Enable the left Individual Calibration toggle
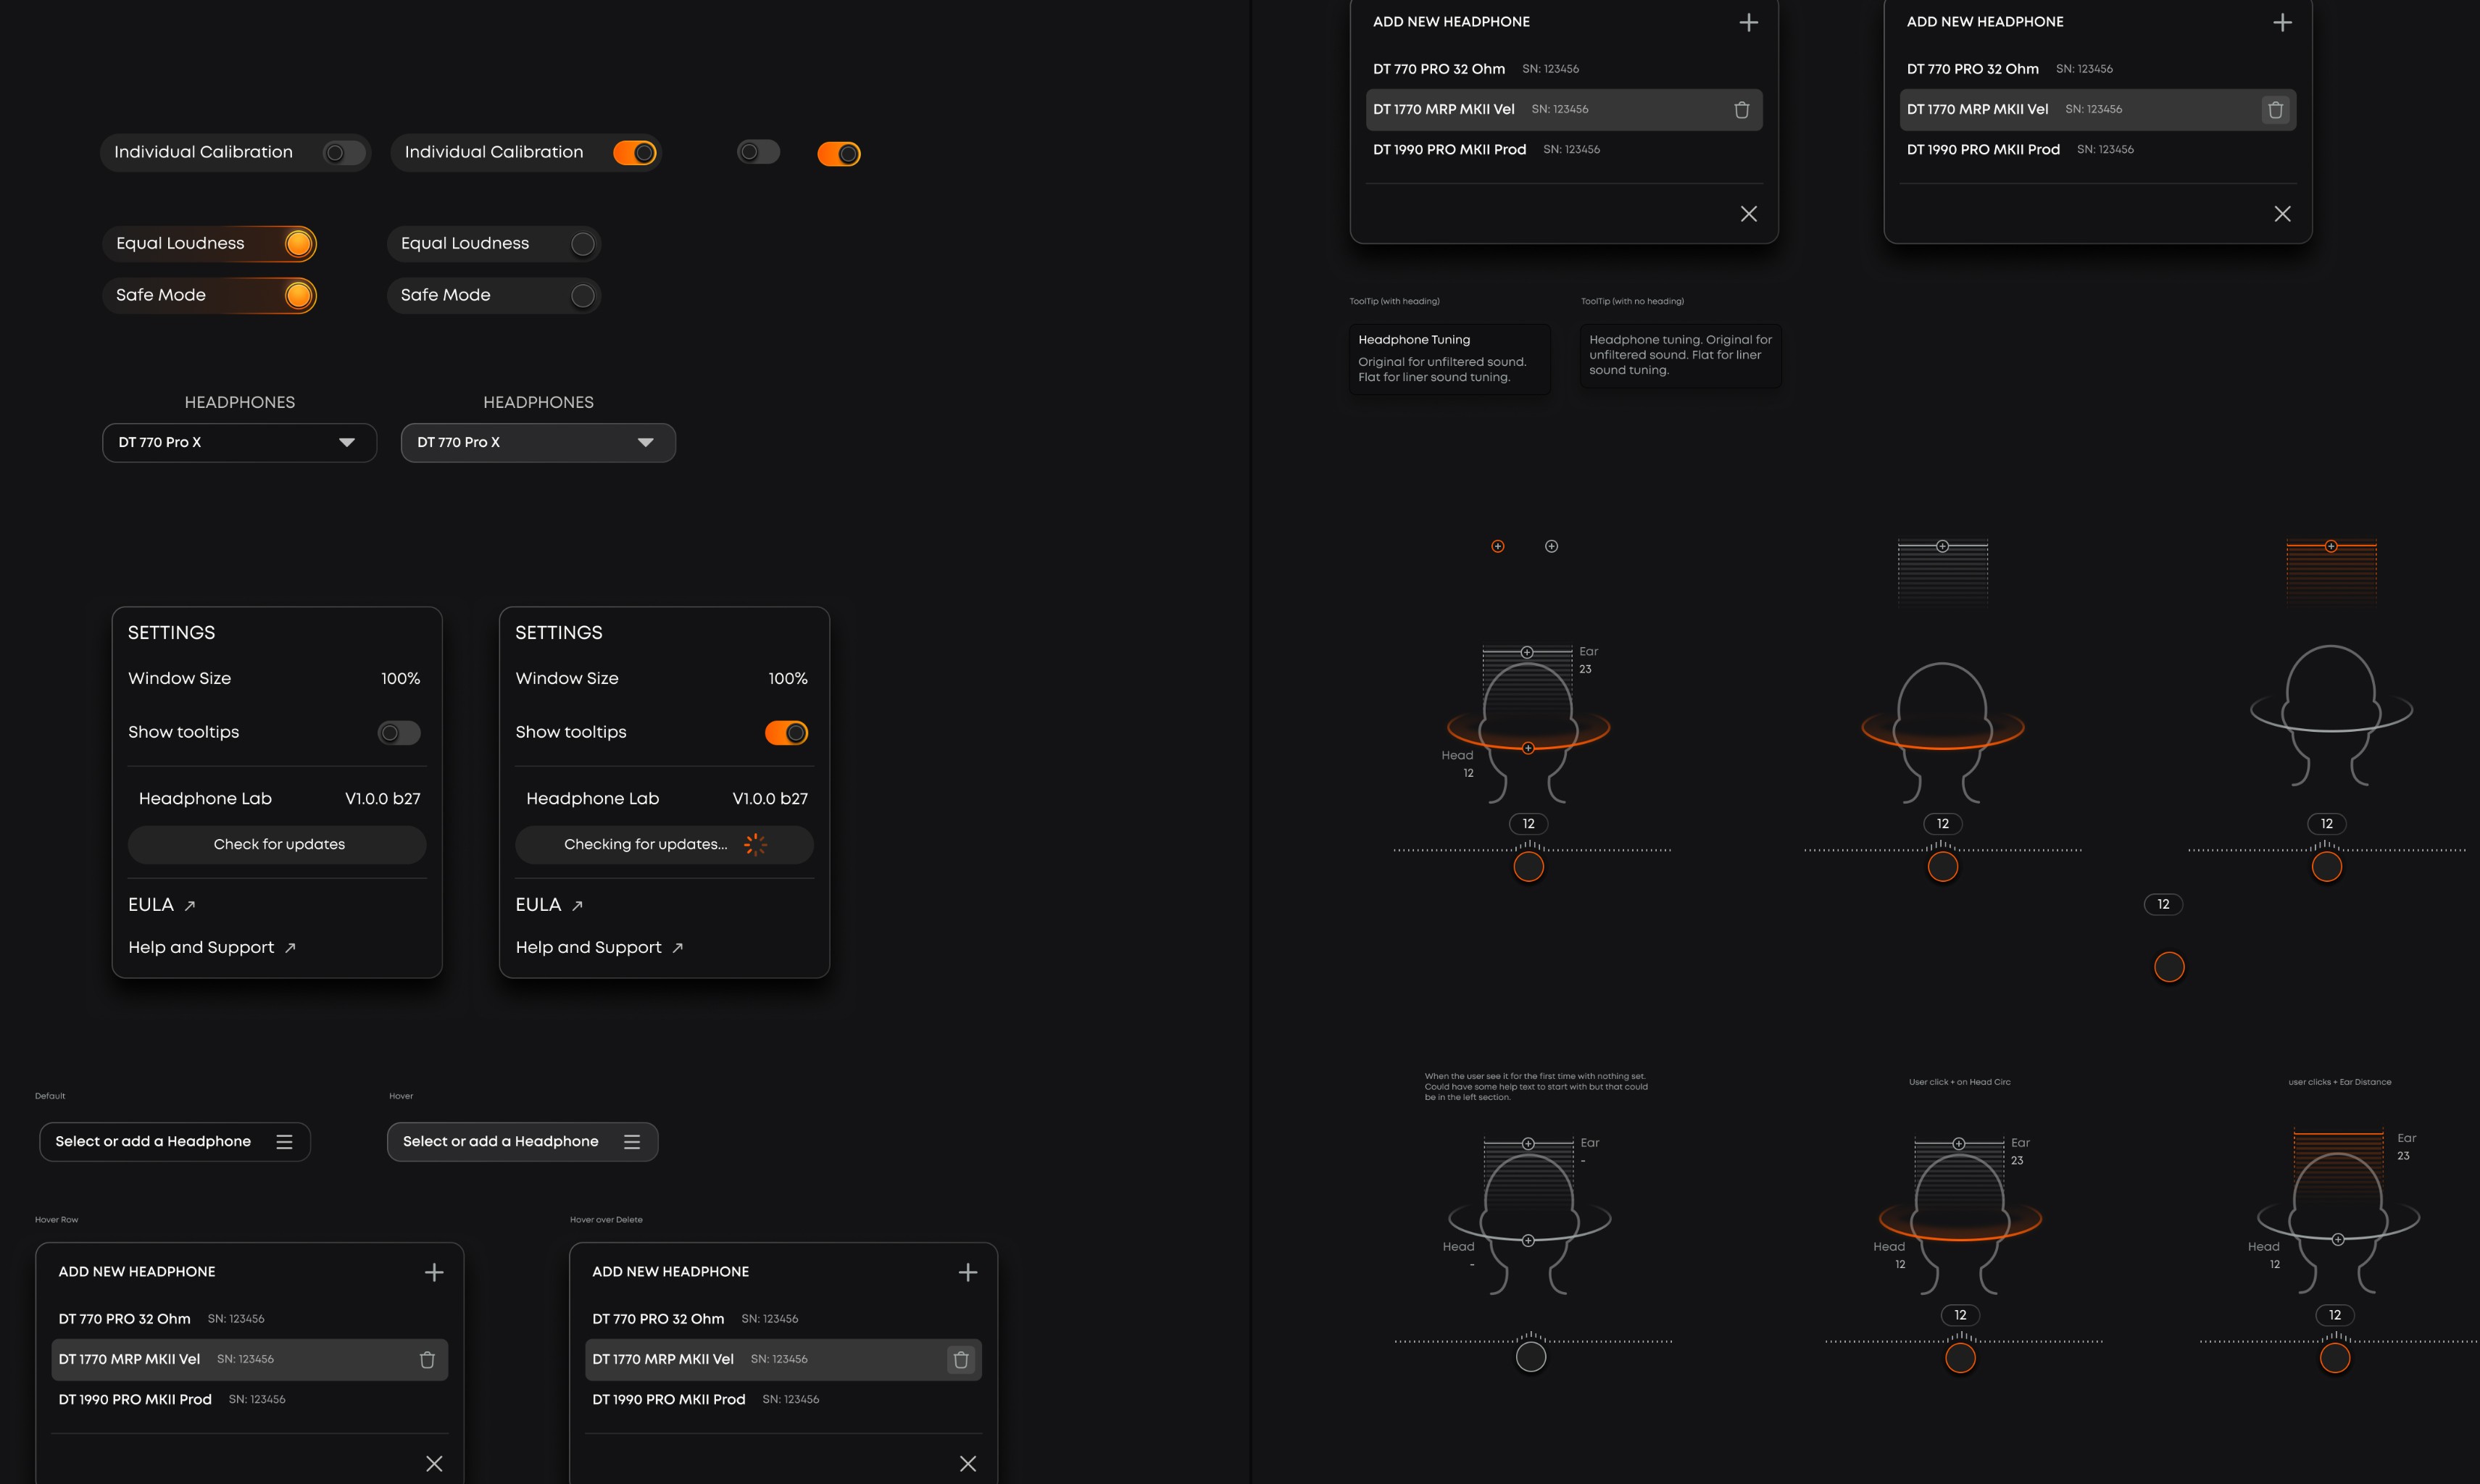The width and height of the screenshot is (2480, 1484). tap(340, 152)
